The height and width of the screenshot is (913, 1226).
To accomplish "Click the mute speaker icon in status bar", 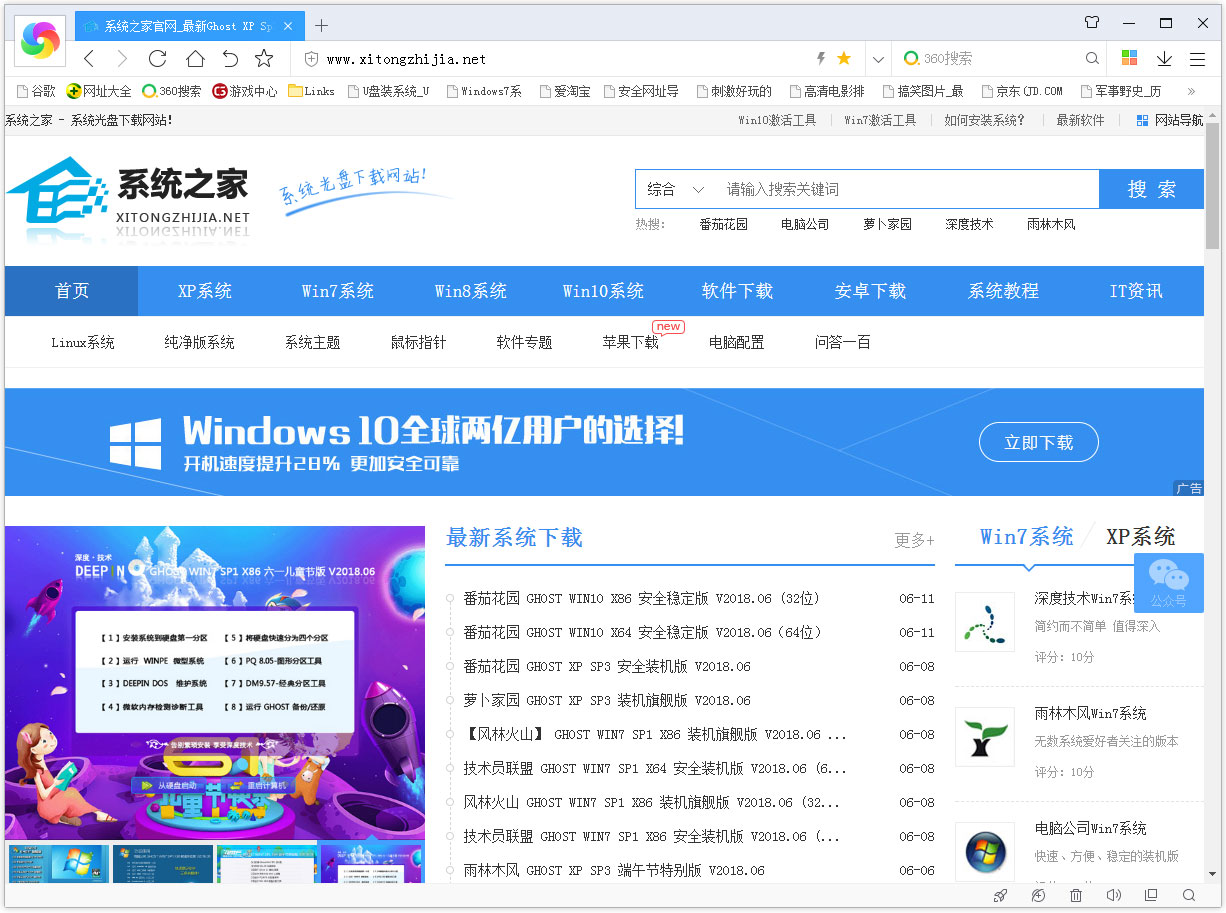I will click(1113, 896).
